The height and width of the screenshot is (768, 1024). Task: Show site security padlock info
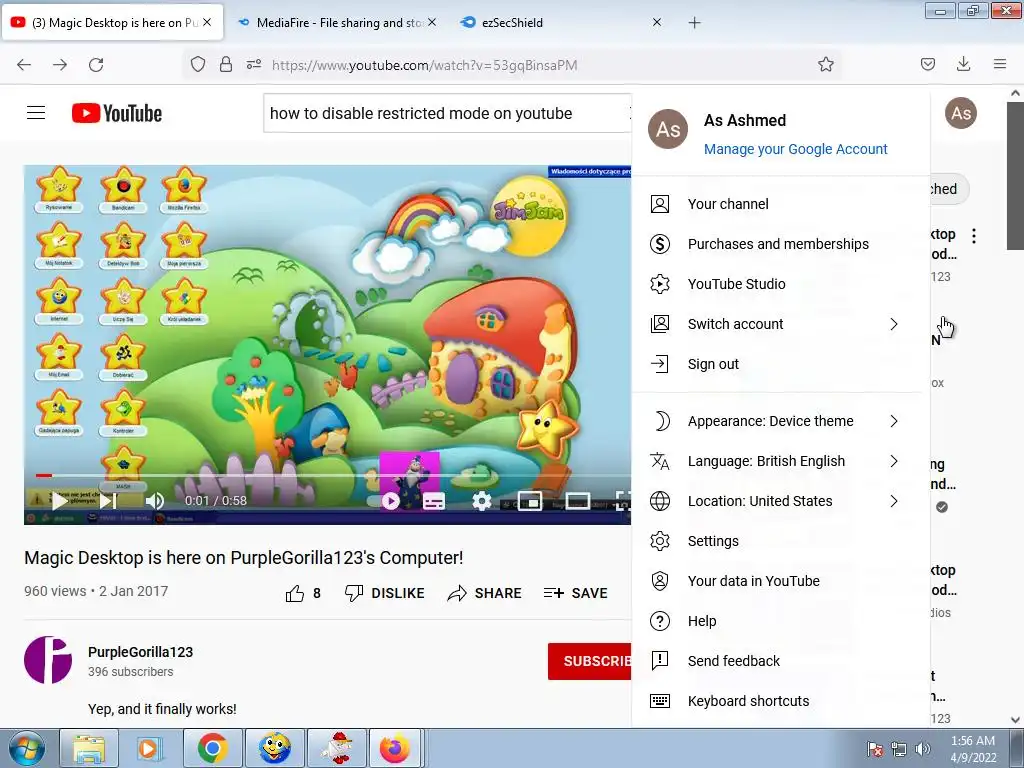click(226, 65)
